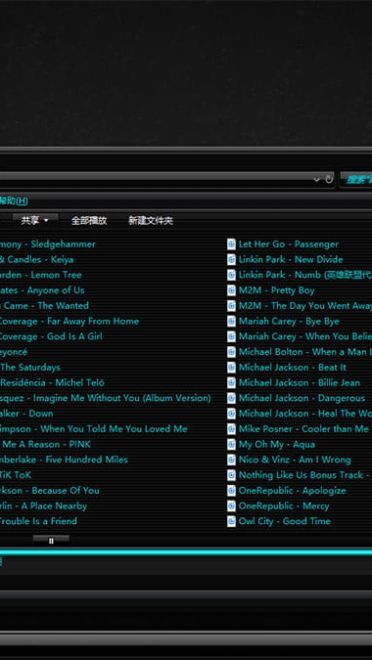Select the file Coverage - Far Away From Home
This screenshot has width=372, height=660.
[69, 321]
